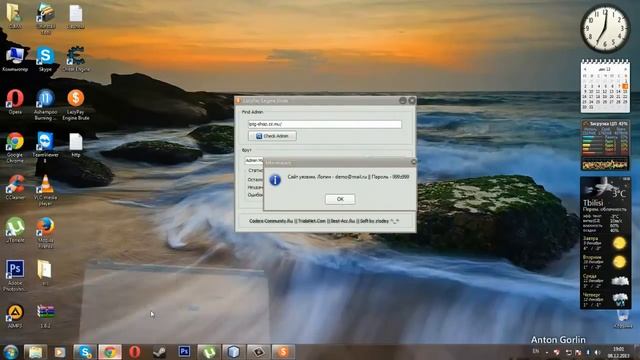Screen dimensions: 640x360
Task: Open TeamViewer desktop shortcut
Action: tap(45, 148)
